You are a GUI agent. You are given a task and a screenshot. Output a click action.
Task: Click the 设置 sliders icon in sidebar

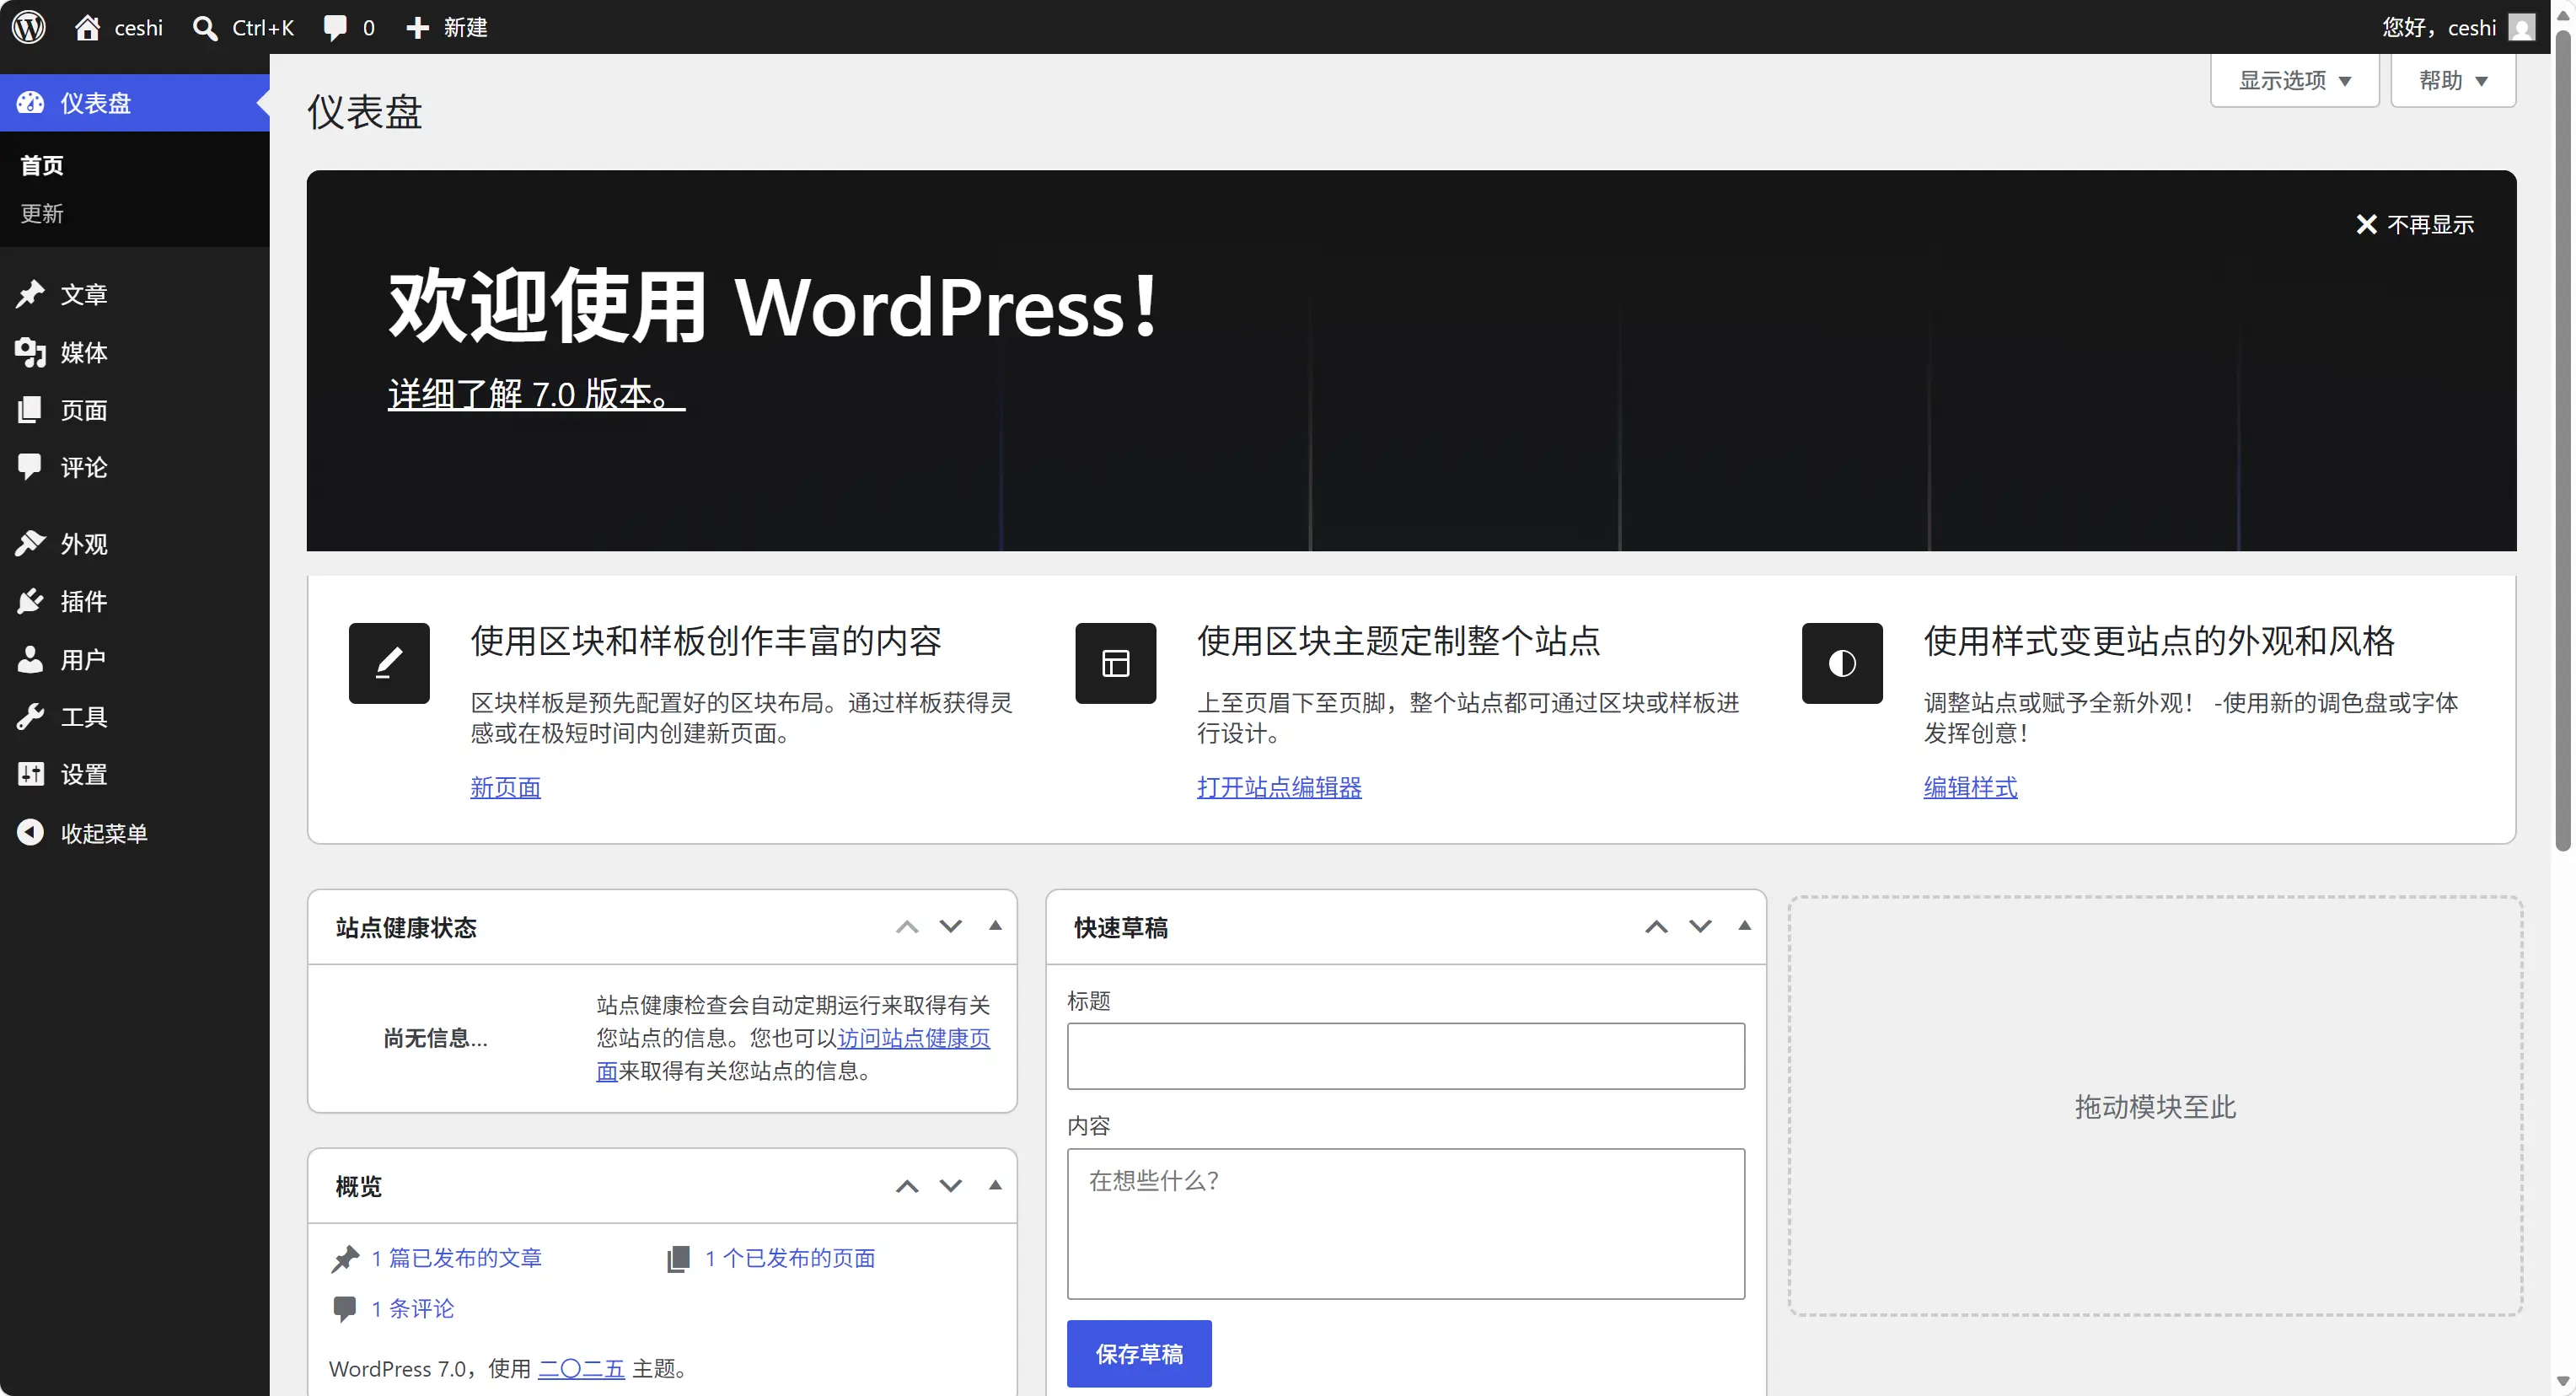[30, 774]
